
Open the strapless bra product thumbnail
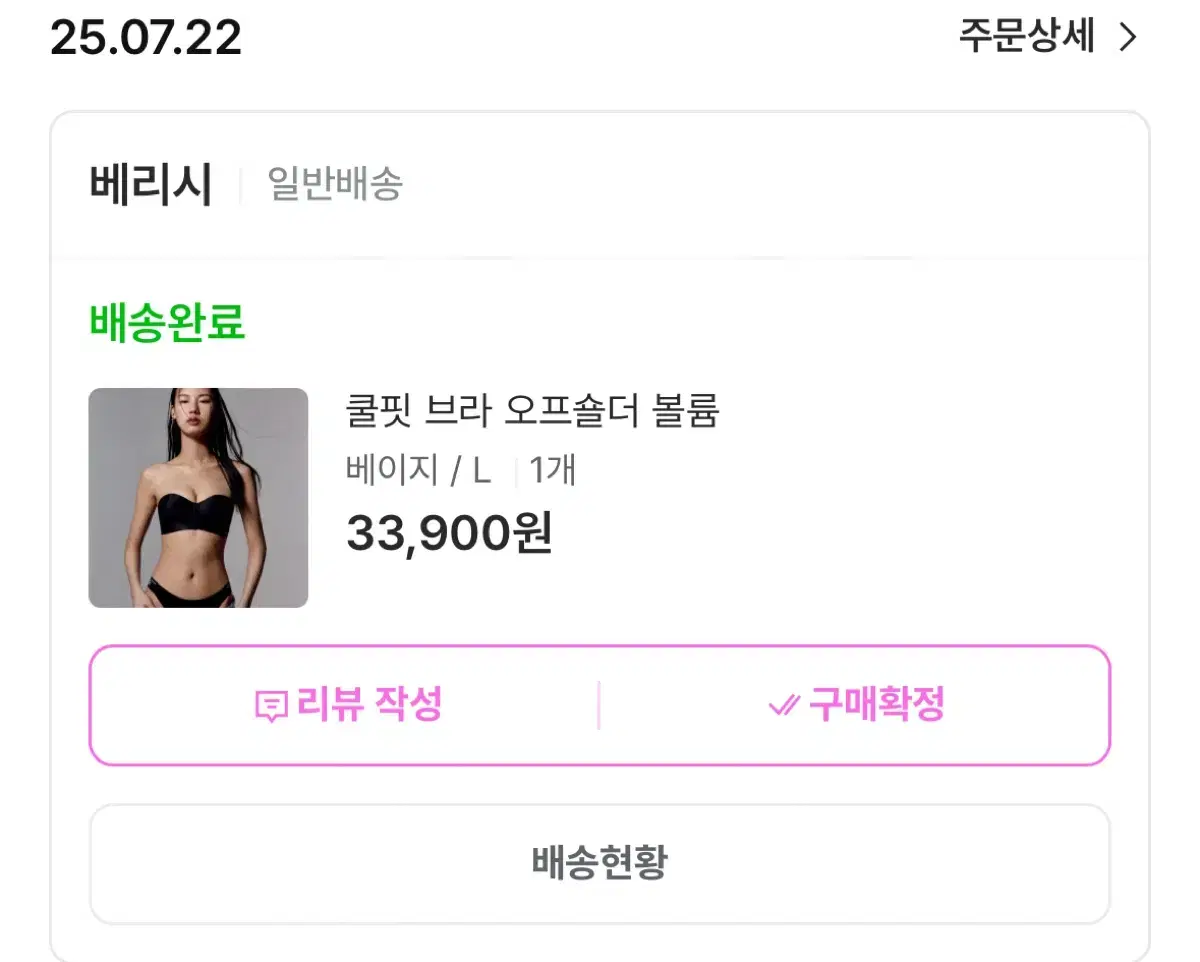coord(198,498)
